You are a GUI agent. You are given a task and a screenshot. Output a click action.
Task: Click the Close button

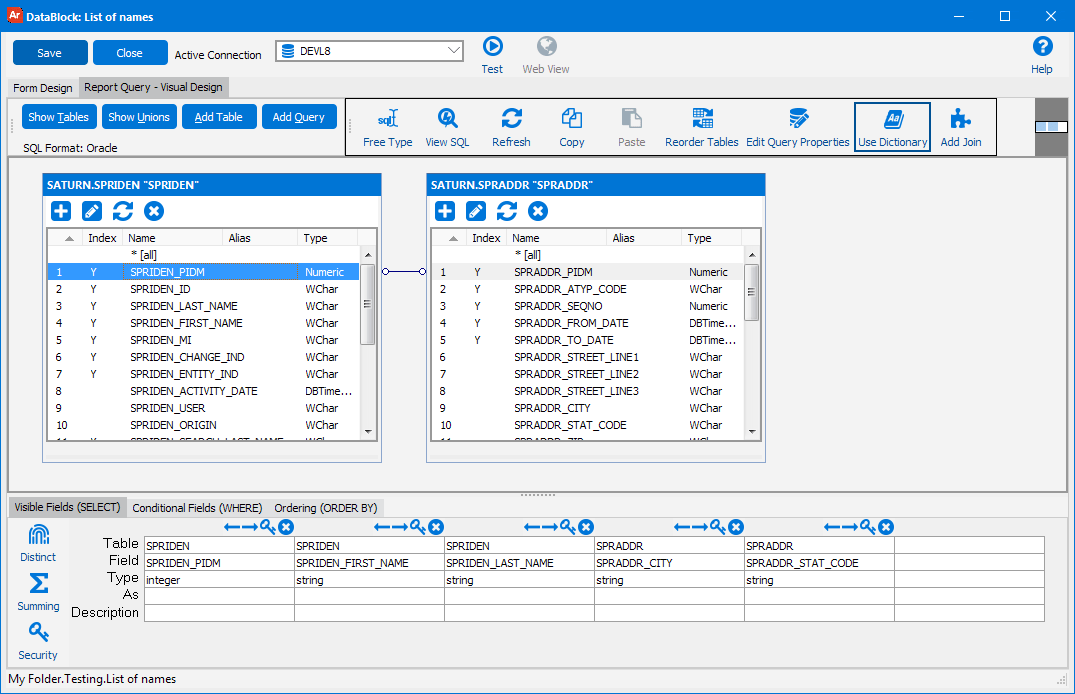tap(130, 53)
